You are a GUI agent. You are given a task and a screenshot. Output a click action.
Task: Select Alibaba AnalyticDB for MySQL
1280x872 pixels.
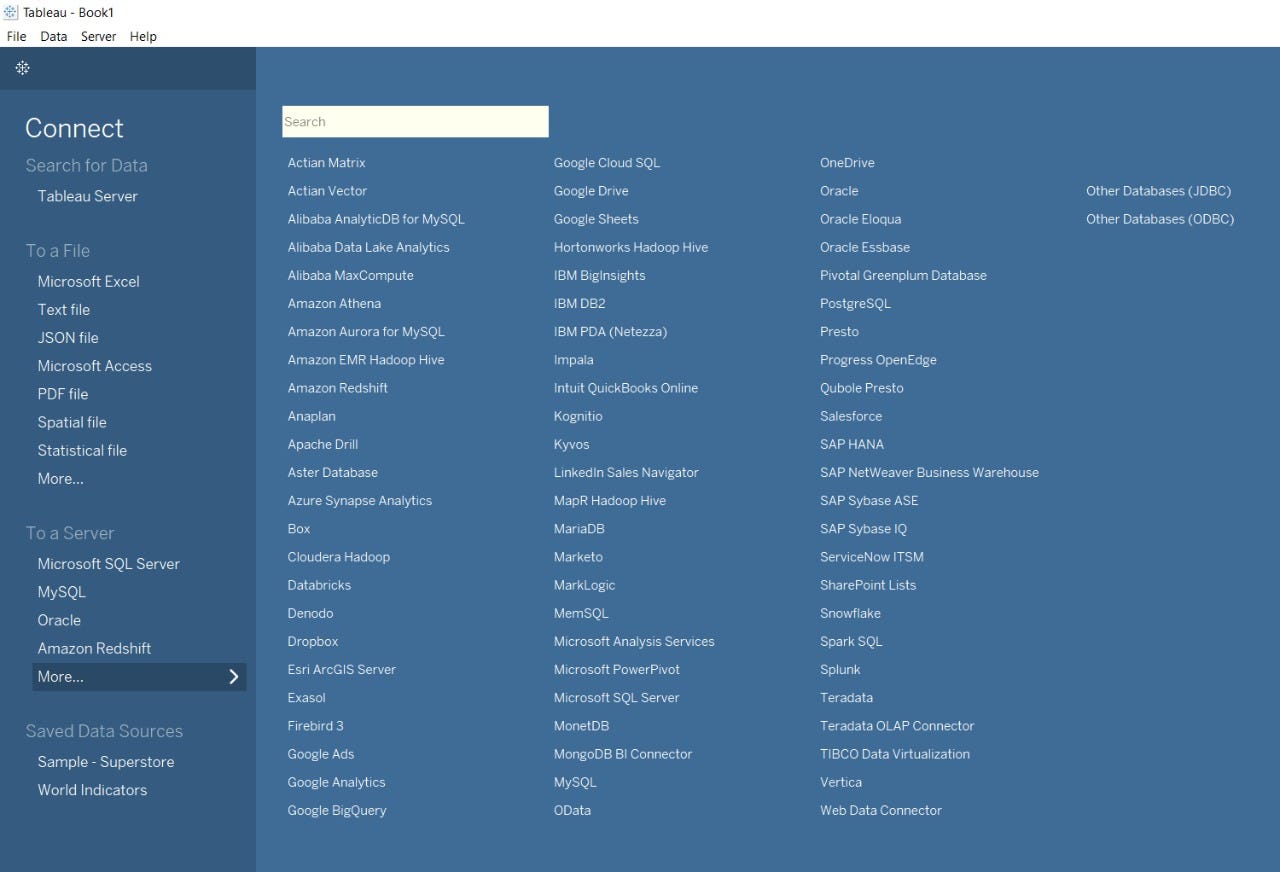376,219
